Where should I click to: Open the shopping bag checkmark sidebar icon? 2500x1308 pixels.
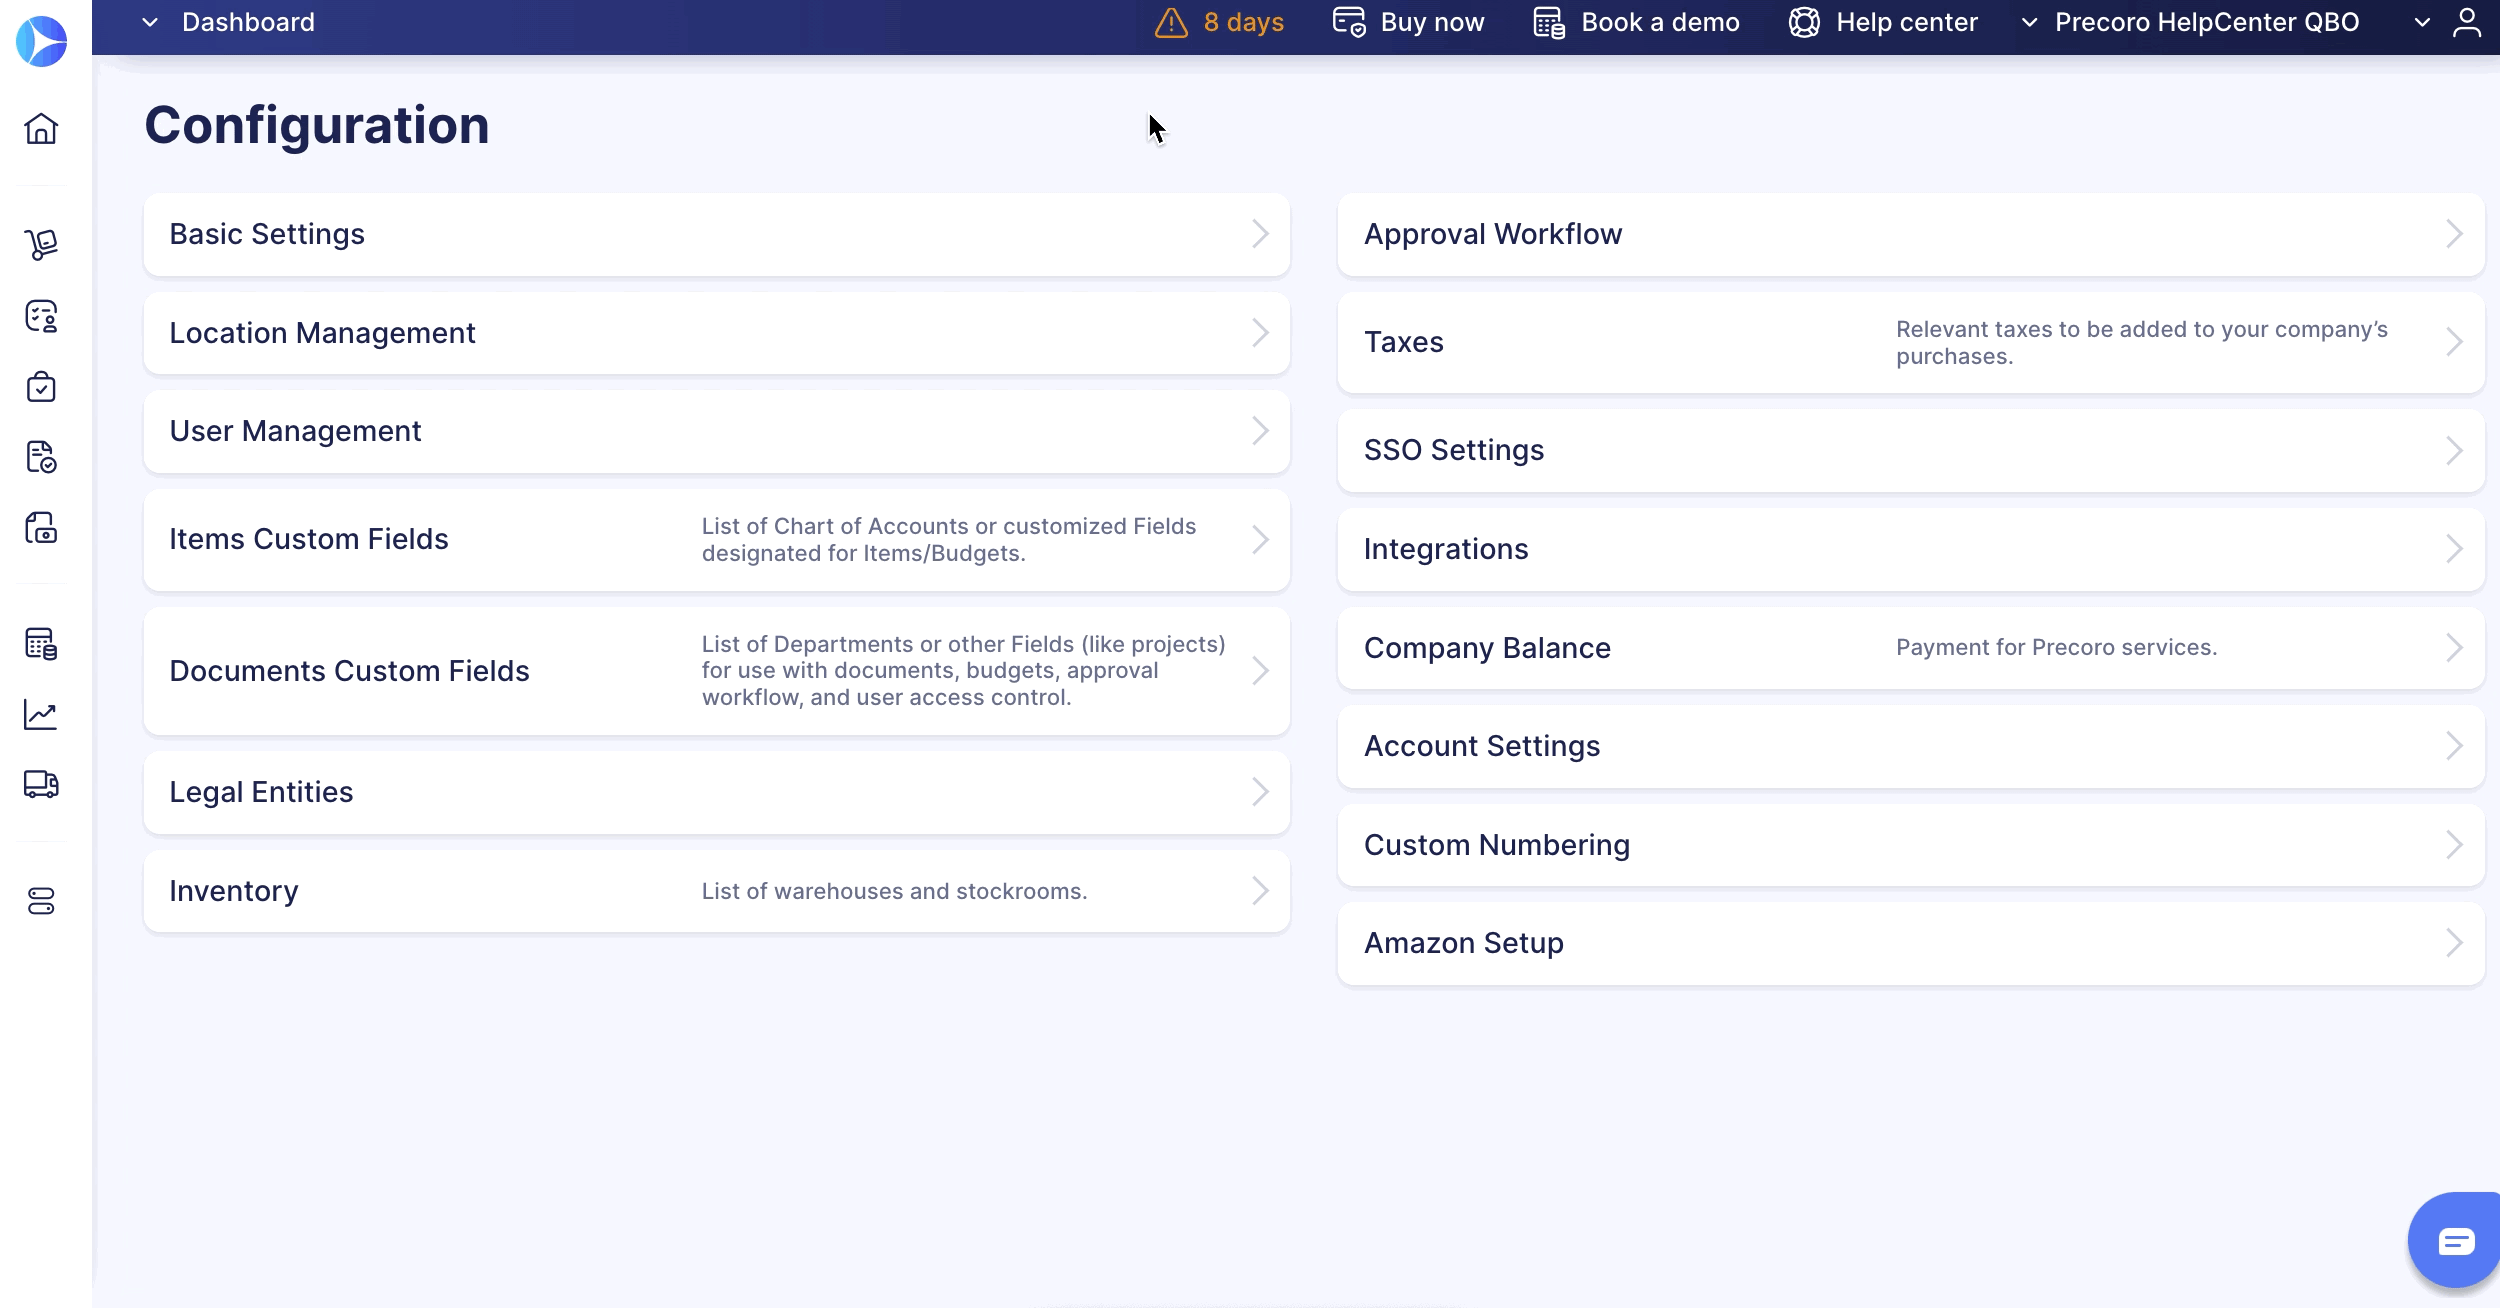(41, 387)
